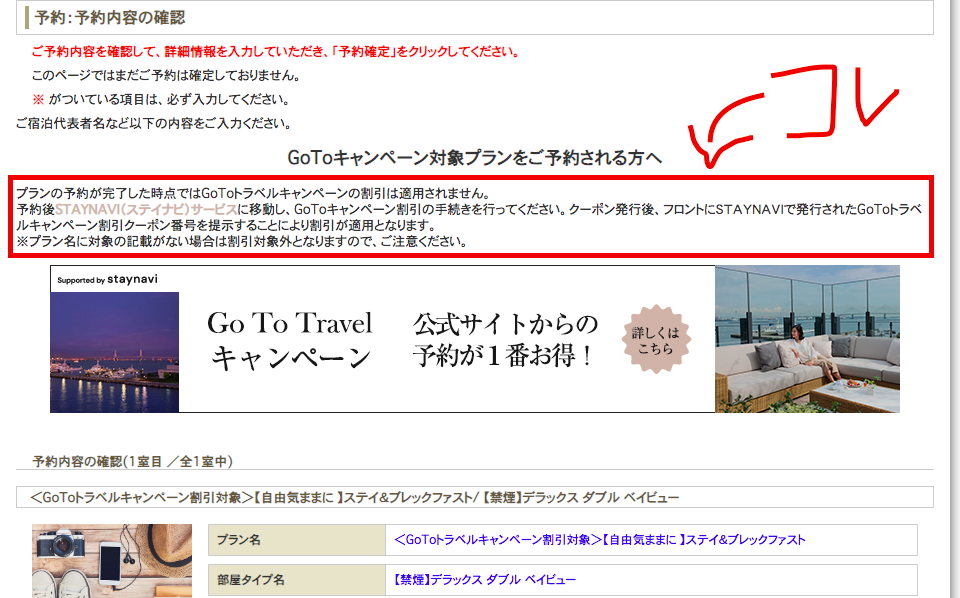Image resolution: width=960 pixels, height=598 pixels.
Task: Click the camera and hat plan thumbnail
Action: coord(112,561)
